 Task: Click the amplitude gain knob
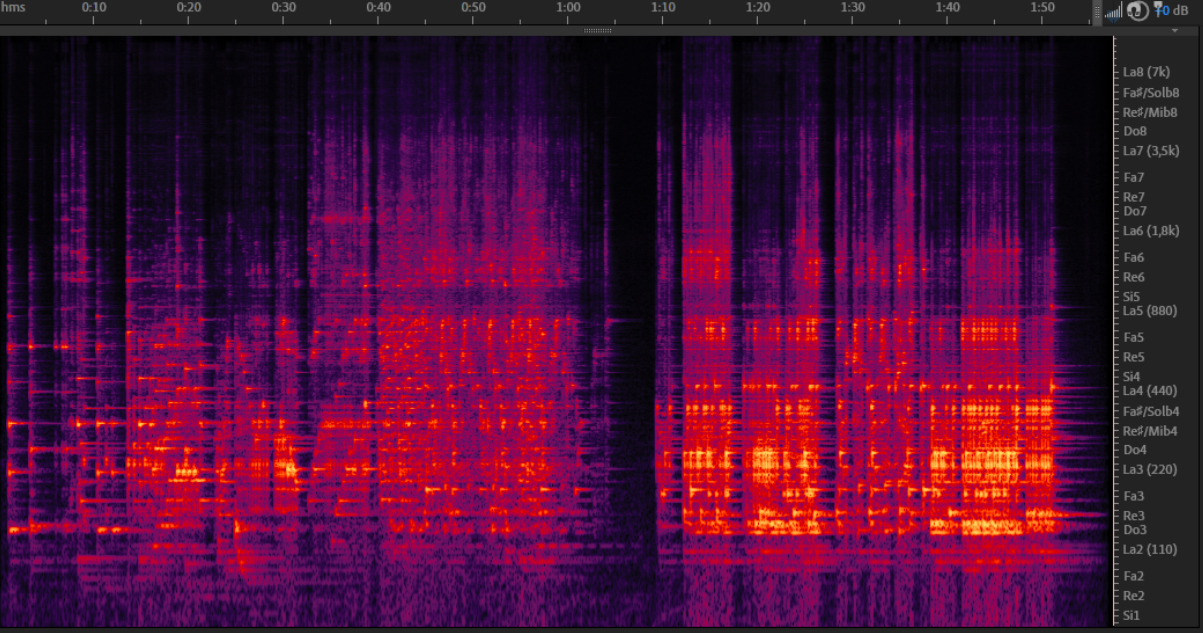coord(1136,11)
